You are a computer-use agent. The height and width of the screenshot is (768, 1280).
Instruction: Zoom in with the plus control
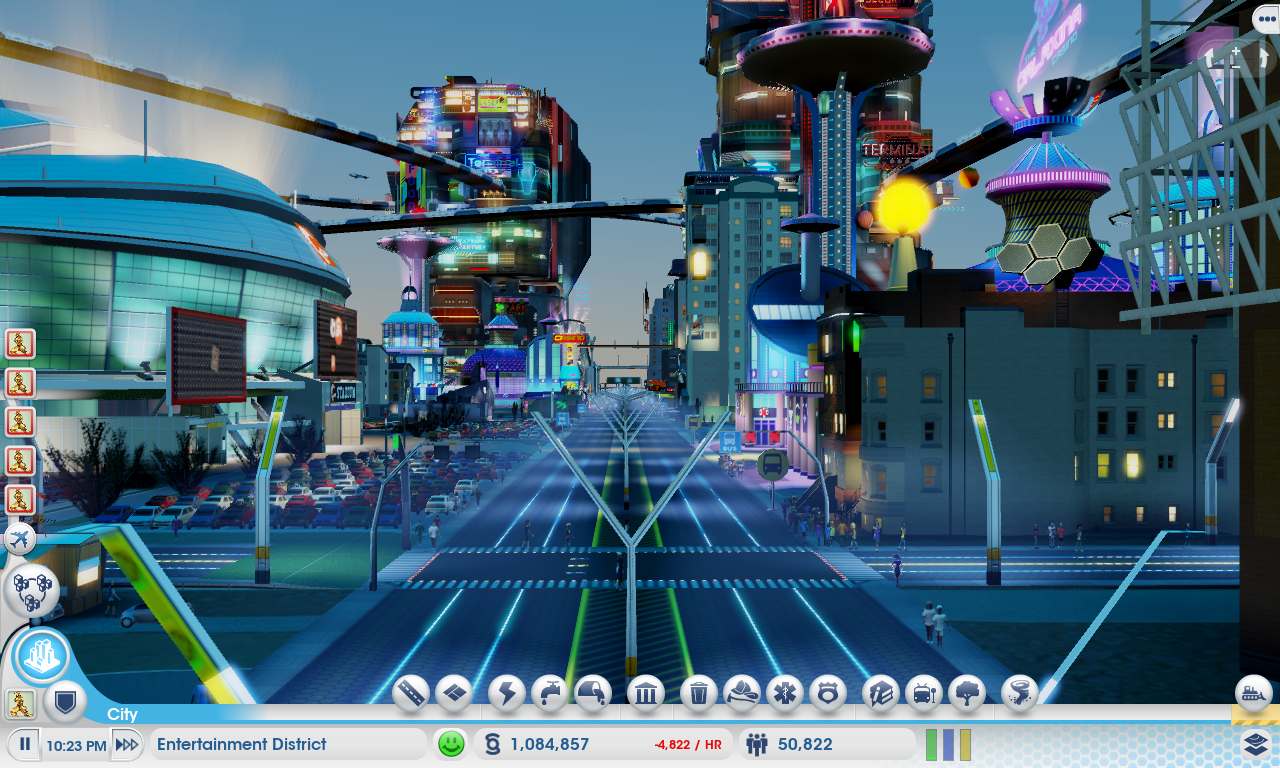(x=1237, y=49)
